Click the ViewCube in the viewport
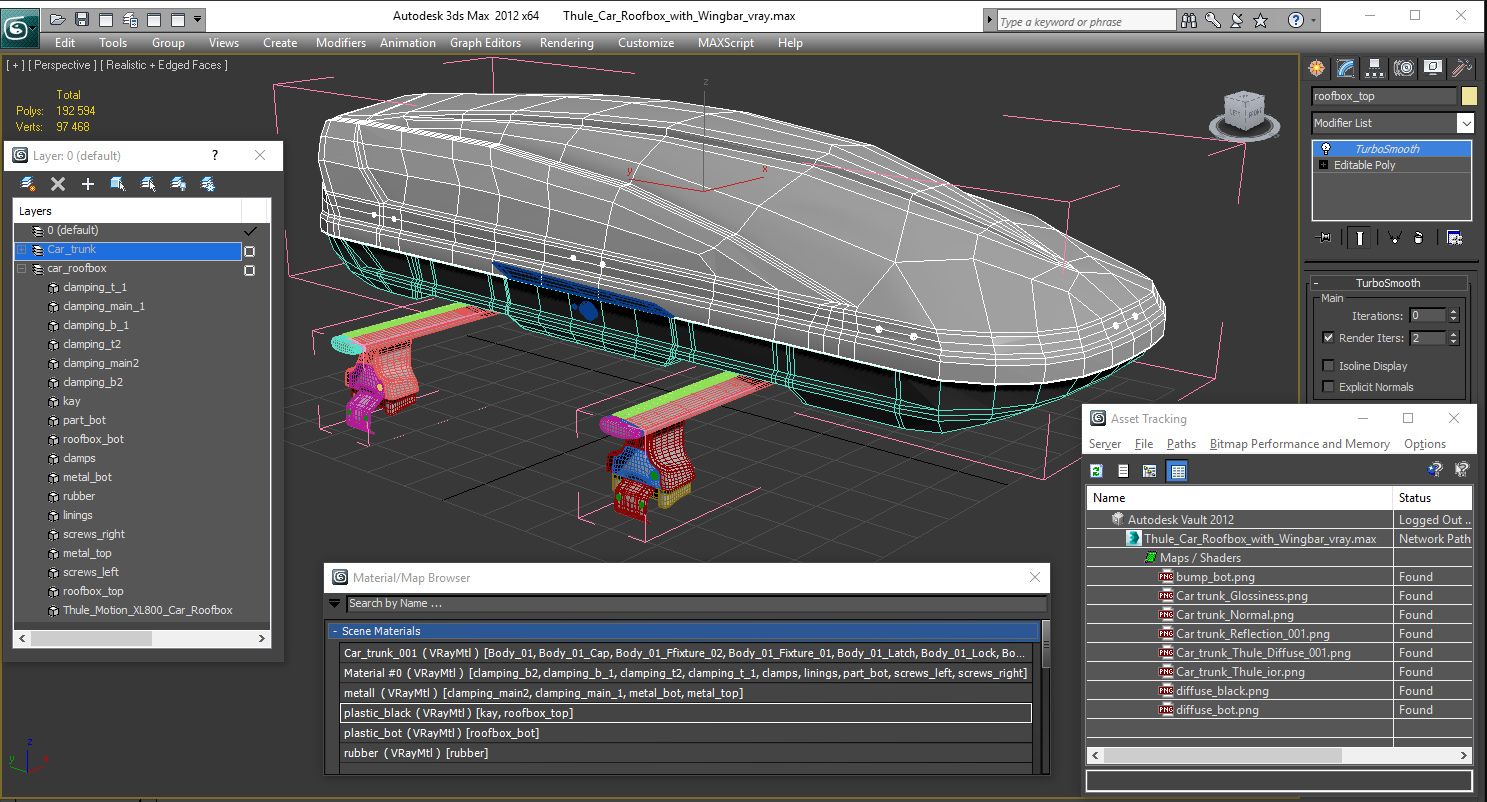The height and width of the screenshot is (802, 1487). pyautogui.click(x=1244, y=113)
